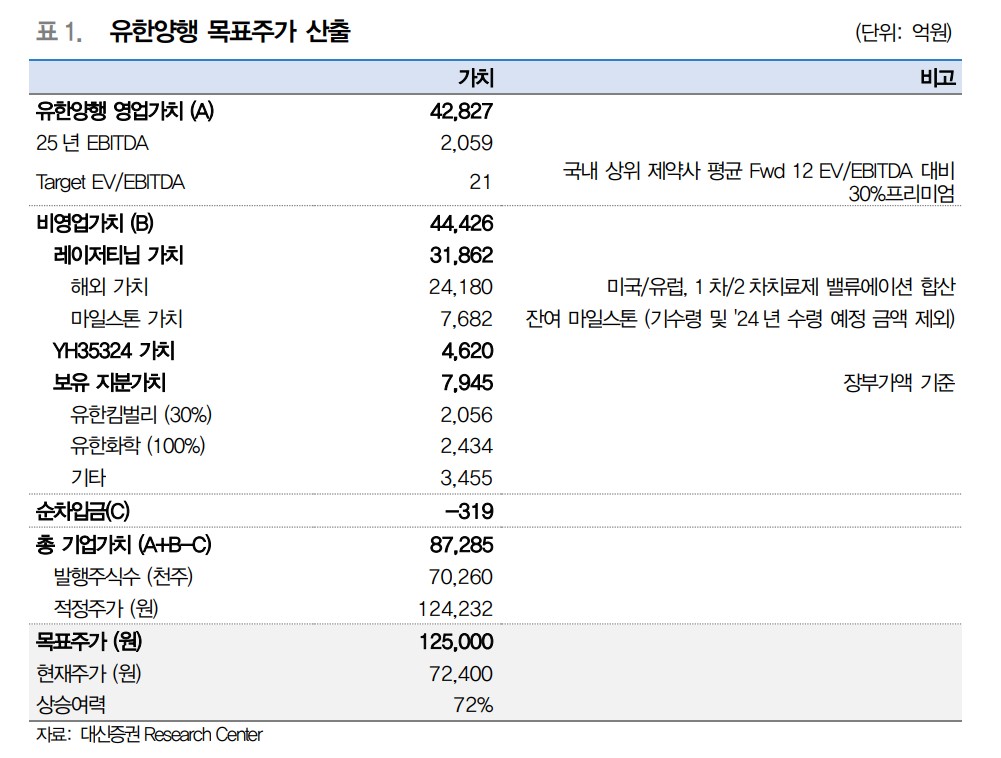Click the note about 30%프리미엄
Screen dimensions: 1001x758
pos(759,182)
